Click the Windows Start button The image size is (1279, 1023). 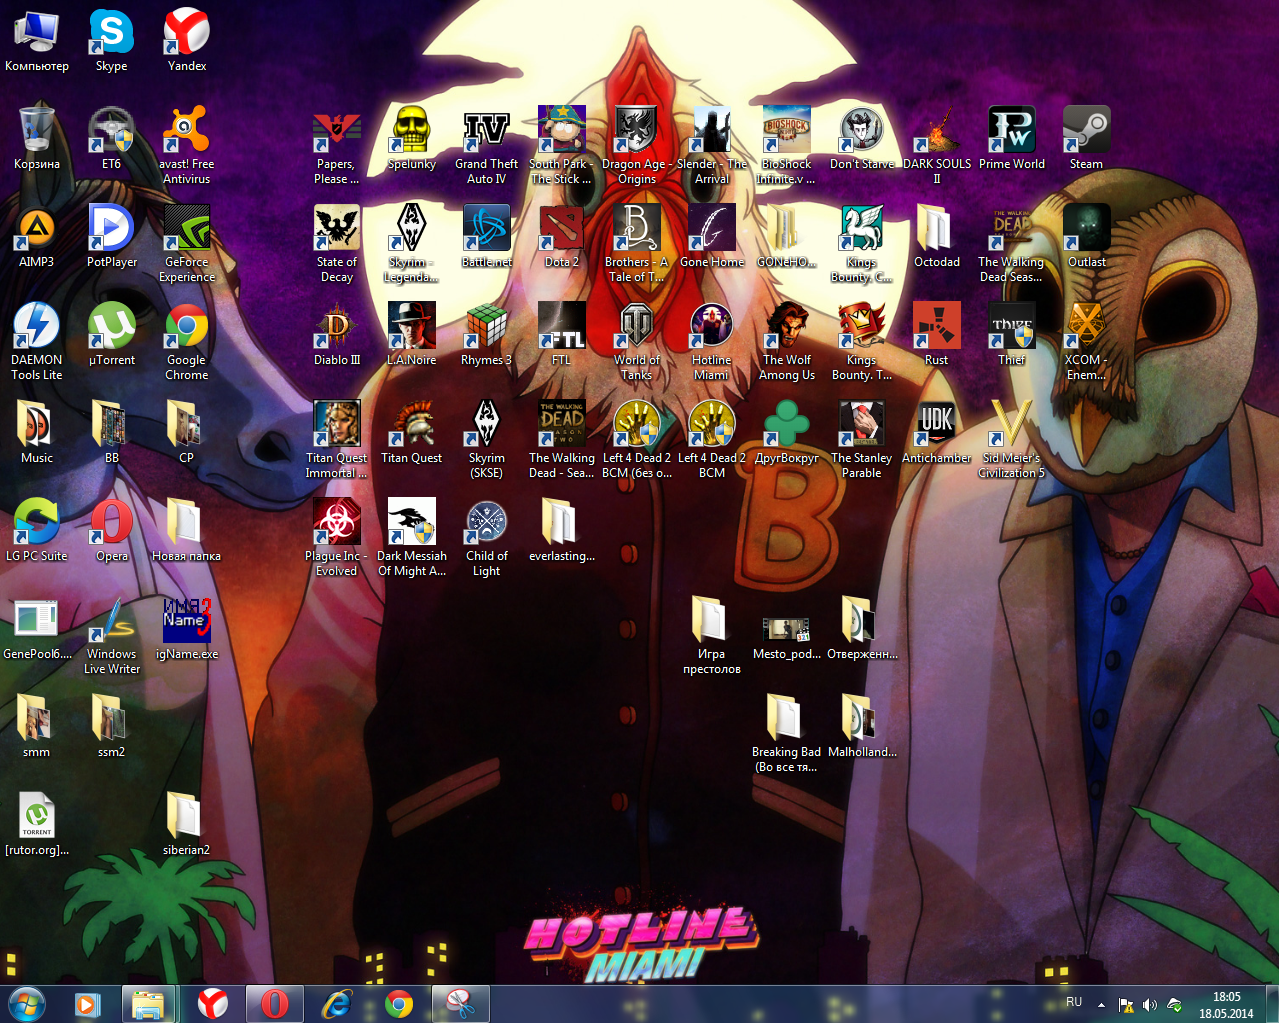(x=27, y=1003)
